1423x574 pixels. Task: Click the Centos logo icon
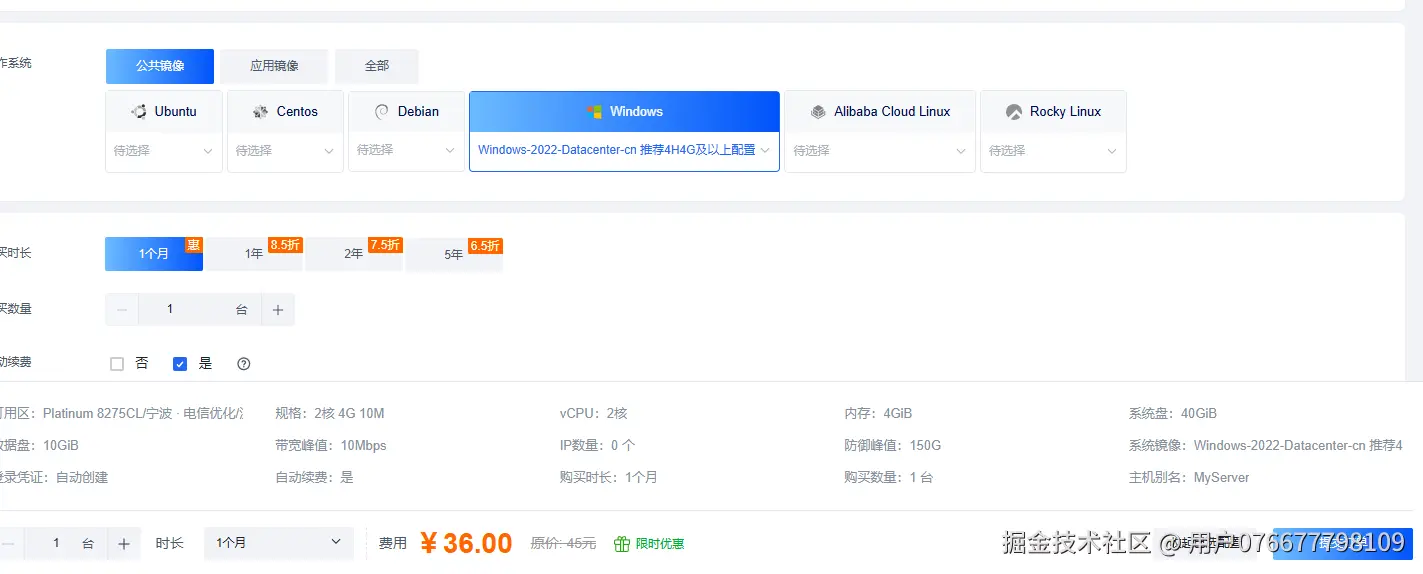261,112
